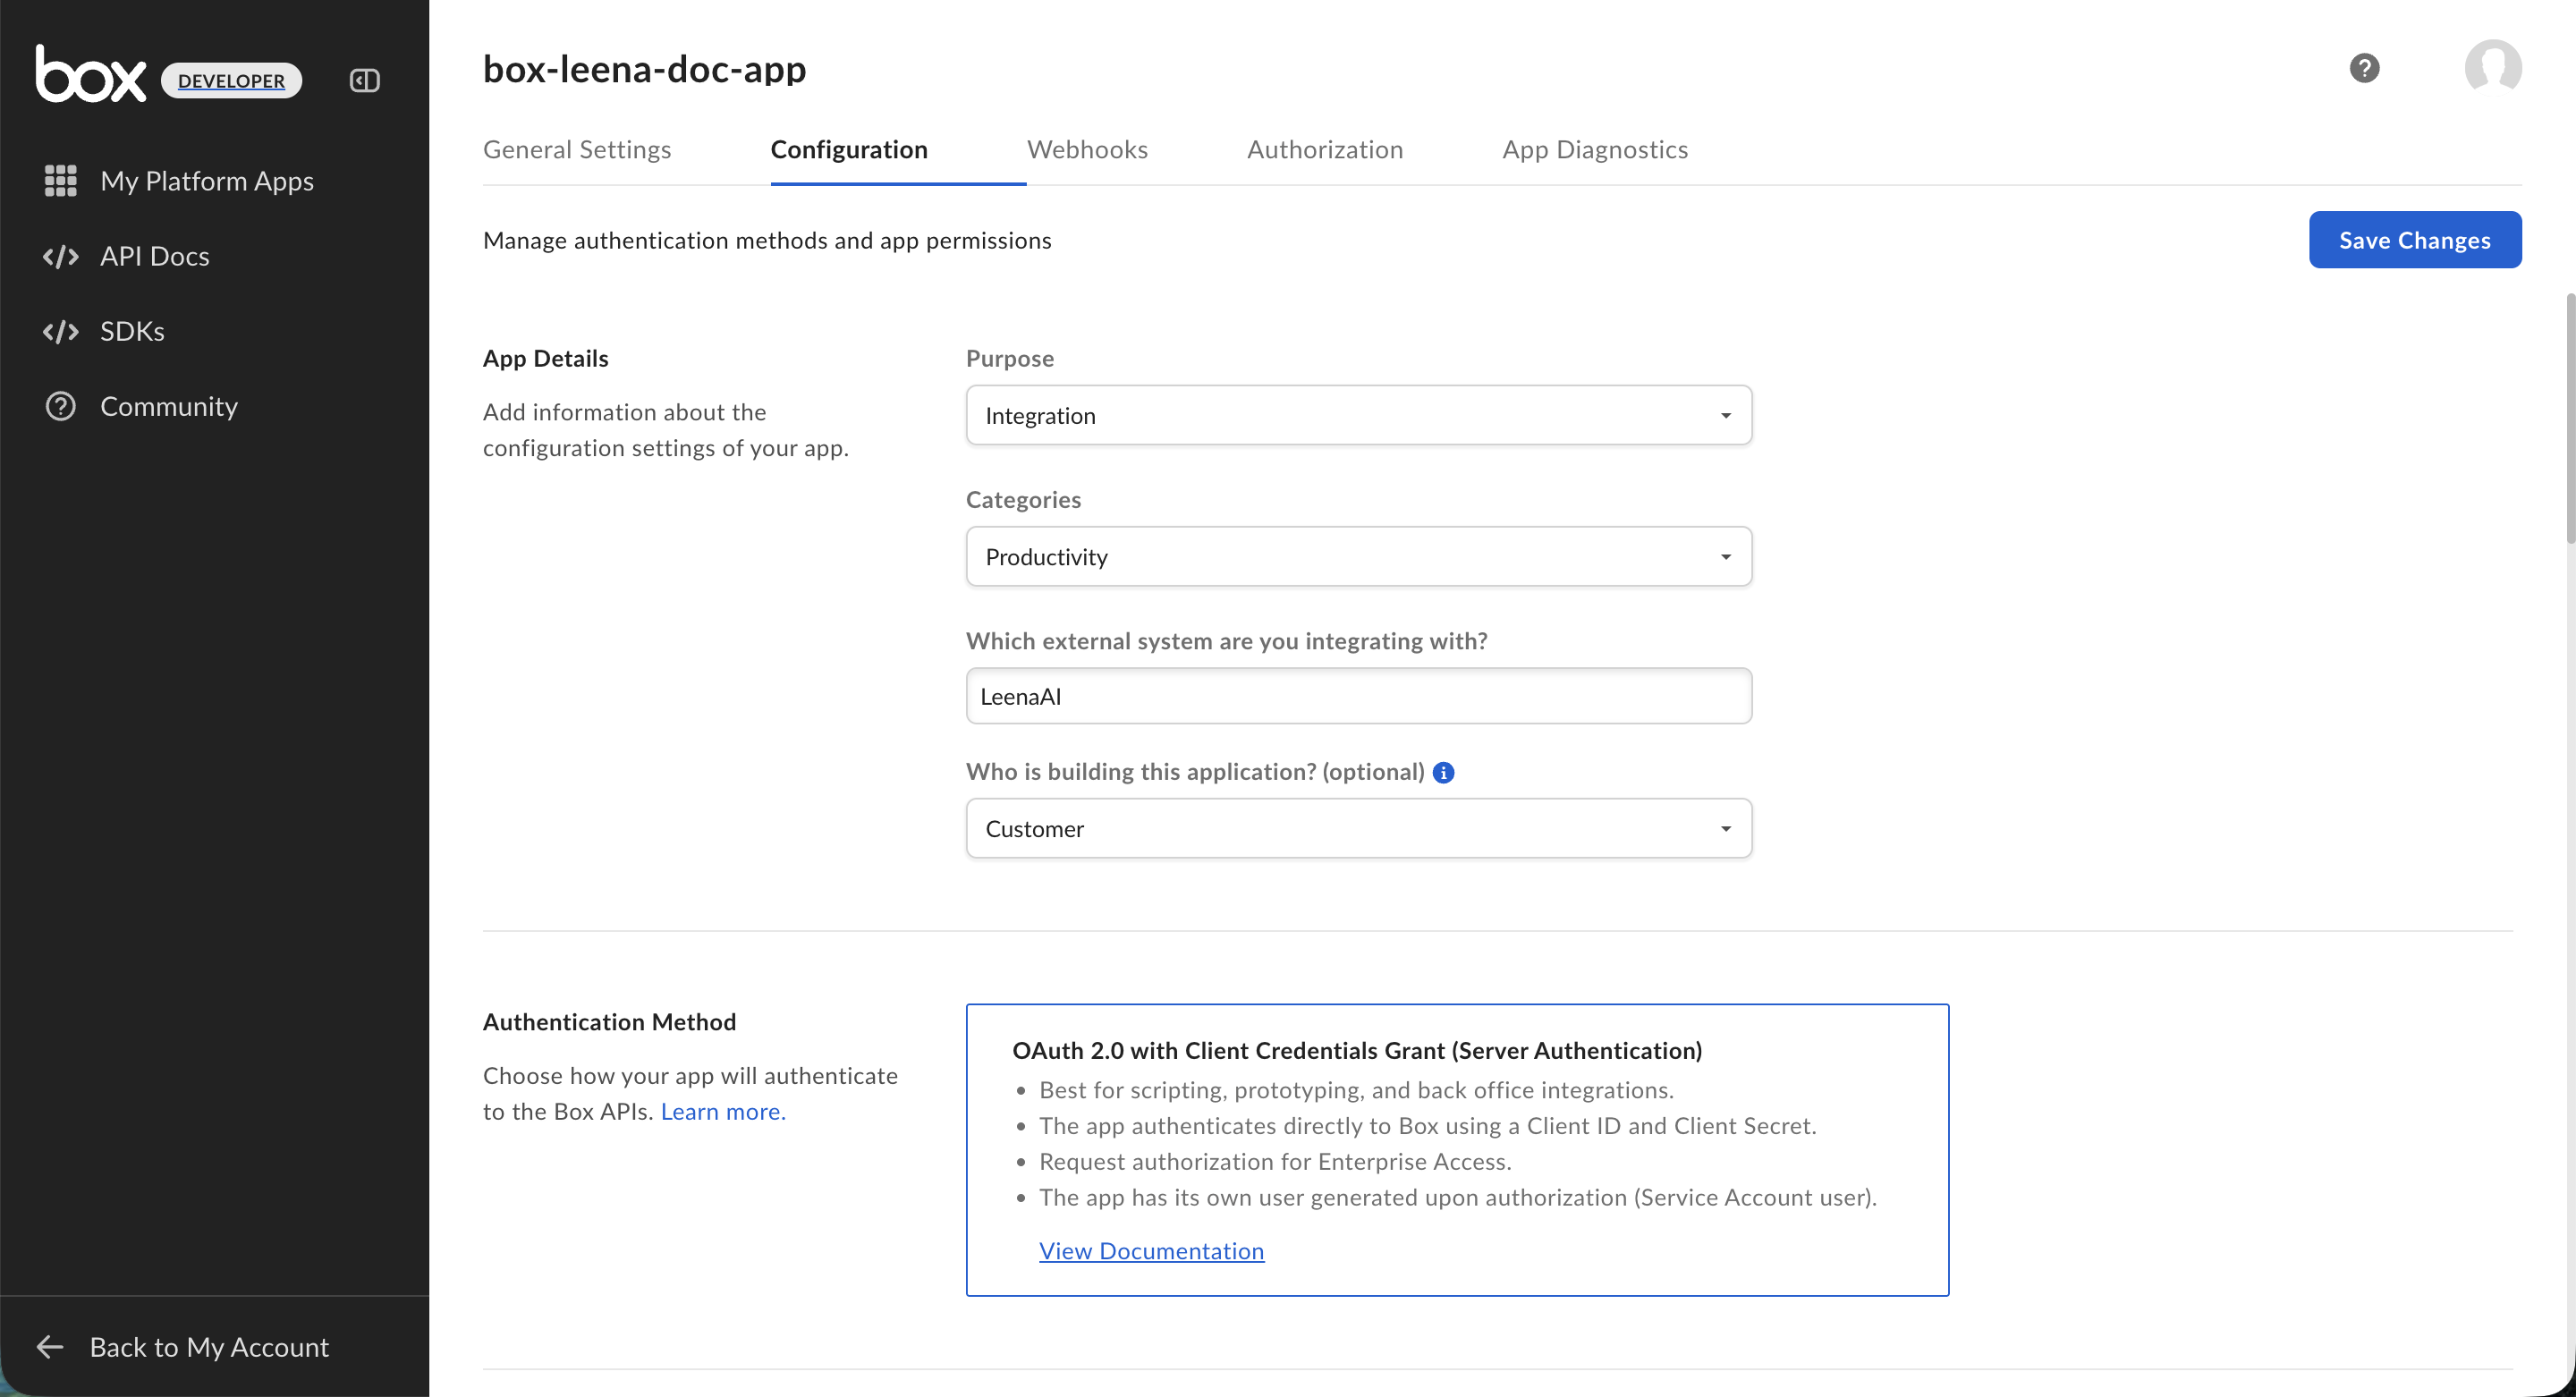
Task: Click the external system field containing LeenaAI
Action: click(1358, 697)
